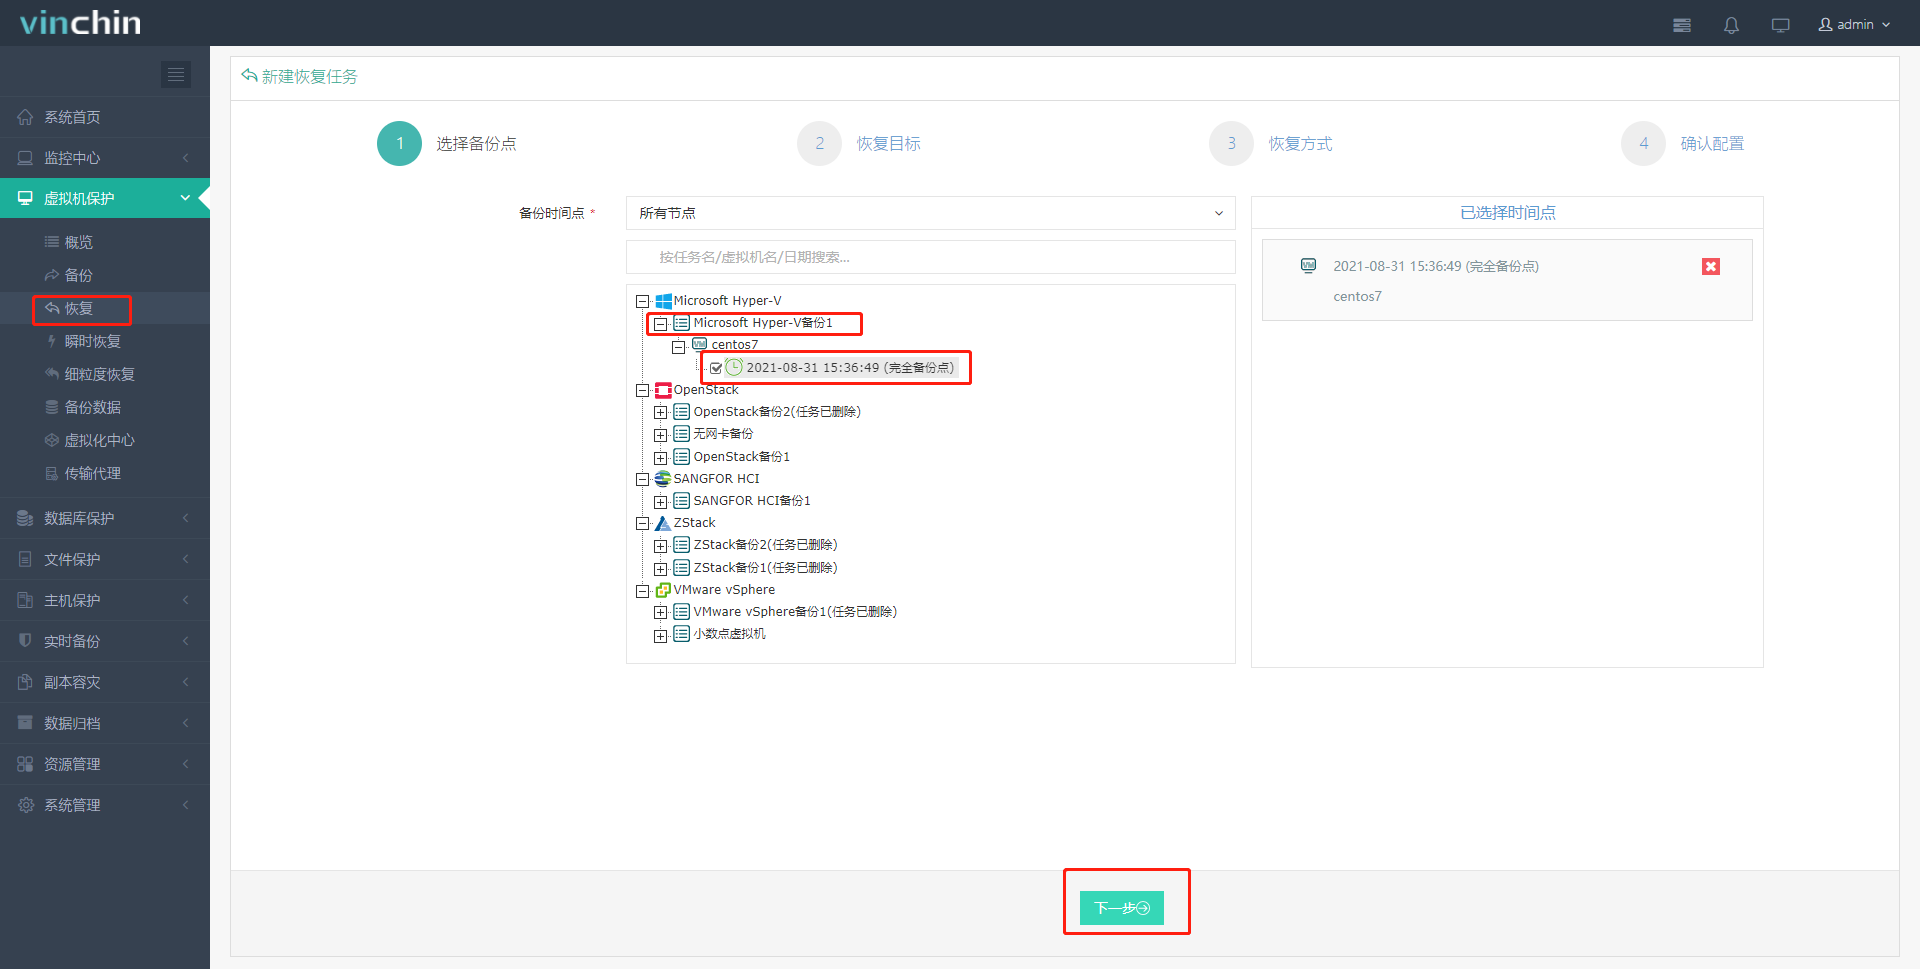
Task: Collapse the 虚拟机保护 menu
Action: click(105, 198)
